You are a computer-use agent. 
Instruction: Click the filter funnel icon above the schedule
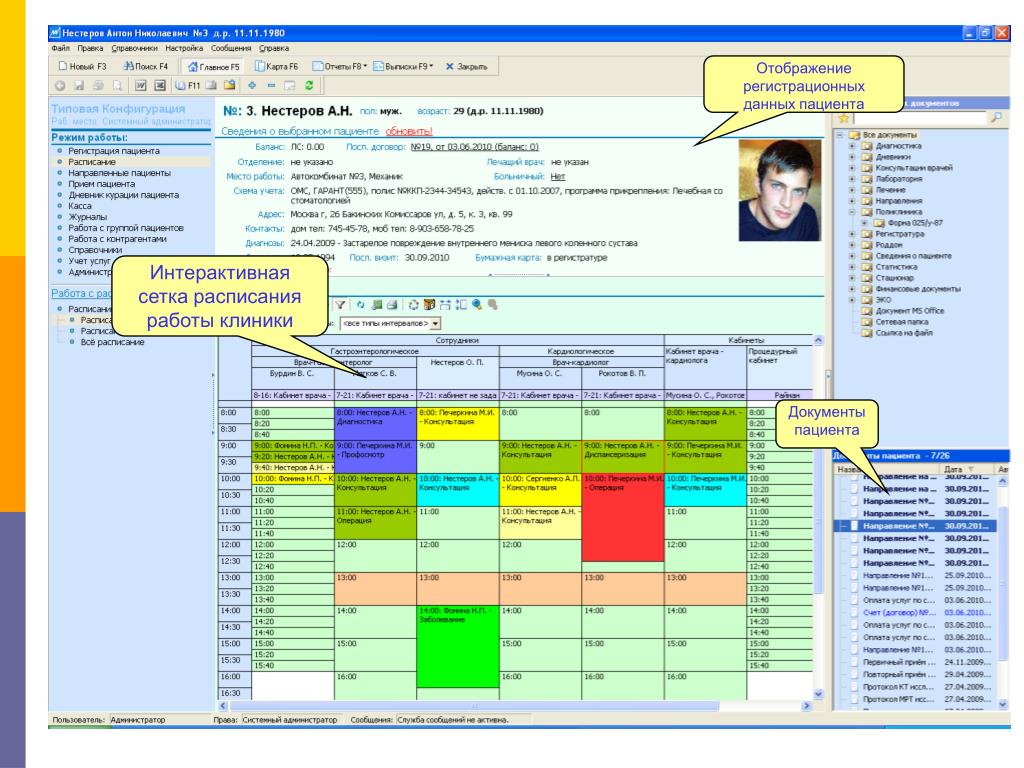click(x=340, y=305)
